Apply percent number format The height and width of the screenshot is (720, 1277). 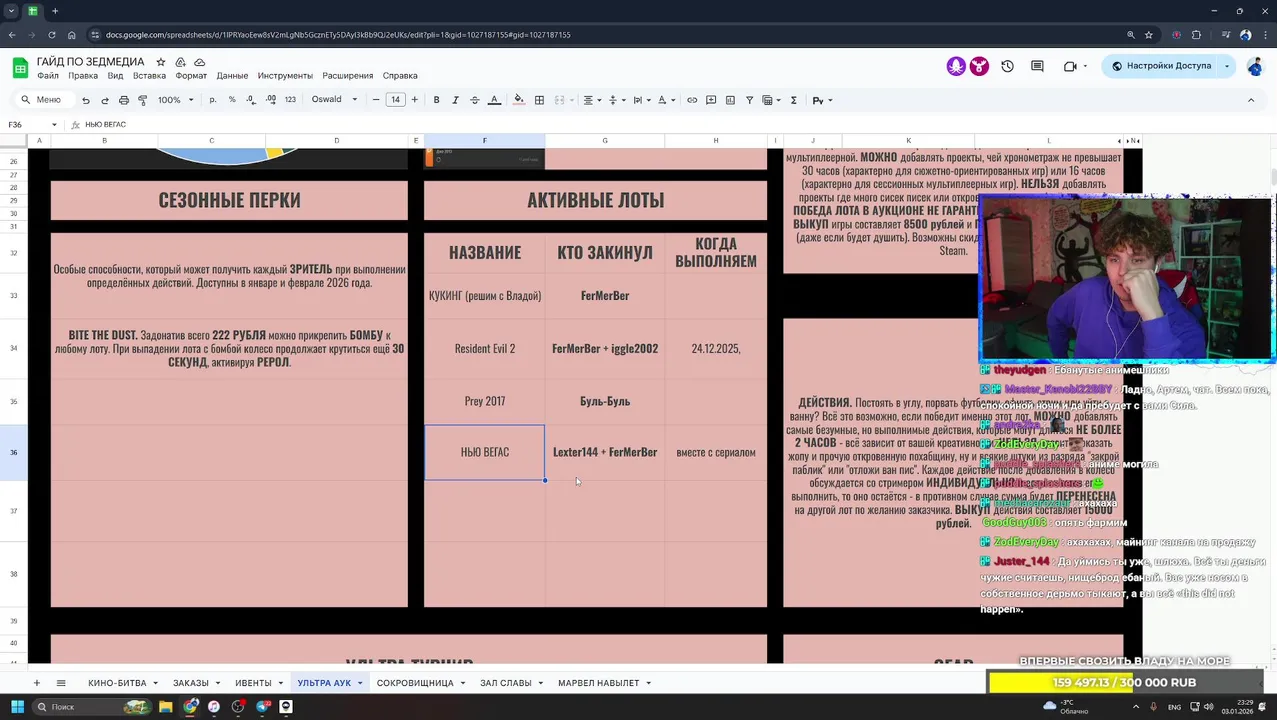click(x=232, y=100)
